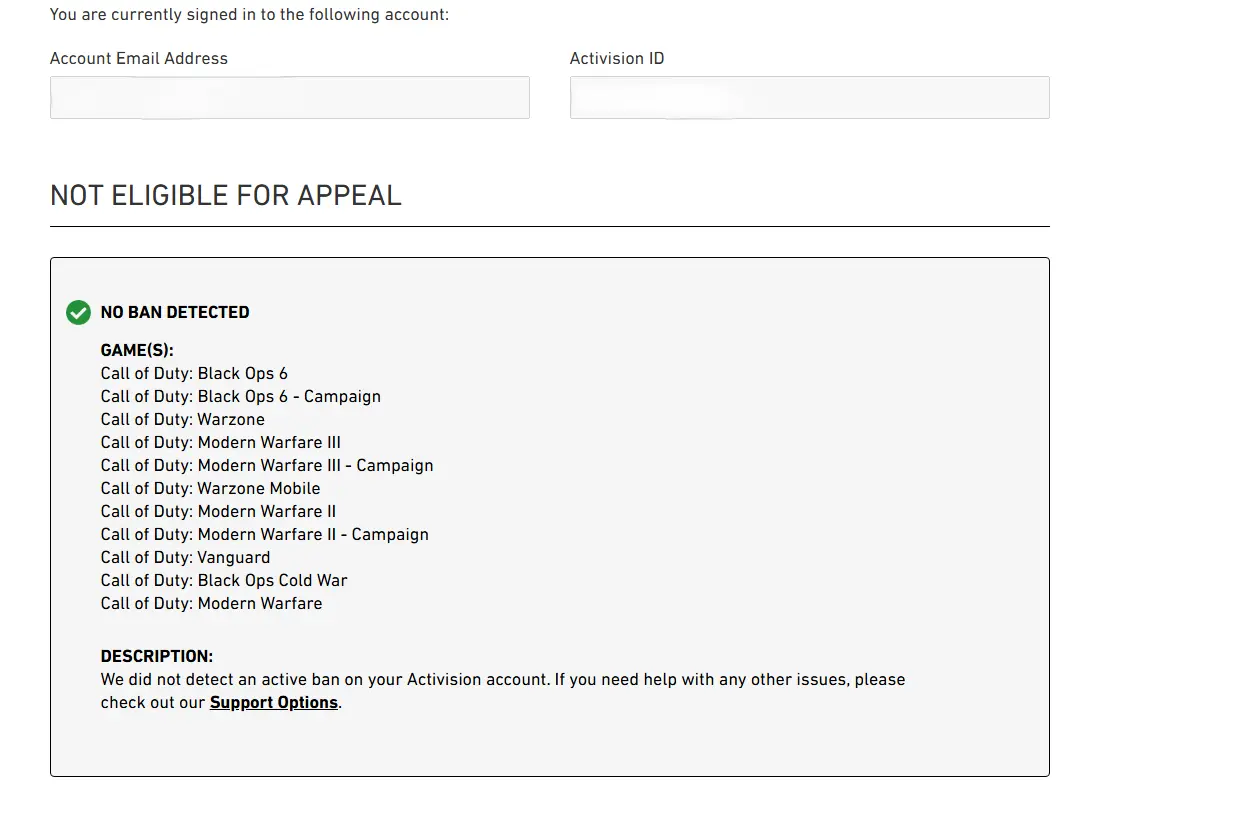Click the Black Ops Cold War entry

pyautogui.click(x=224, y=581)
